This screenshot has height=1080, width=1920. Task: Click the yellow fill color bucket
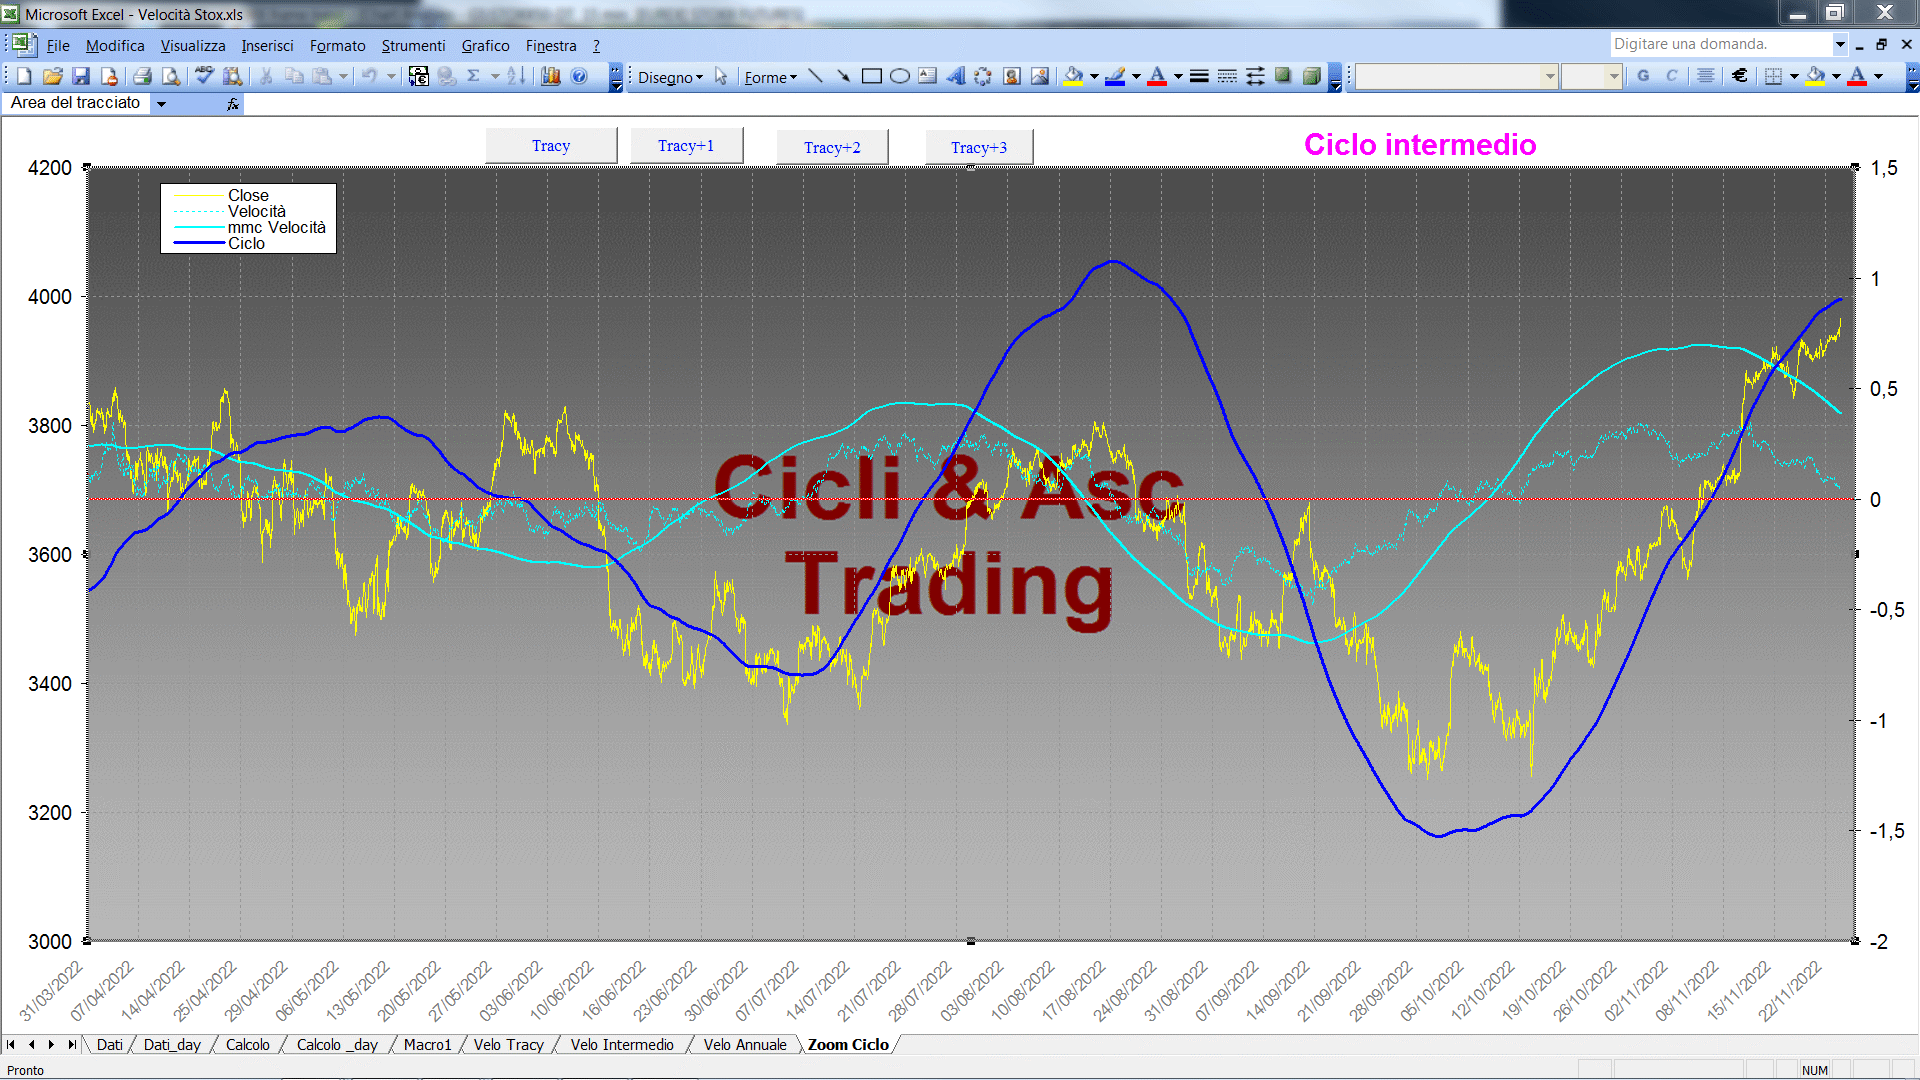pos(1074,77)
